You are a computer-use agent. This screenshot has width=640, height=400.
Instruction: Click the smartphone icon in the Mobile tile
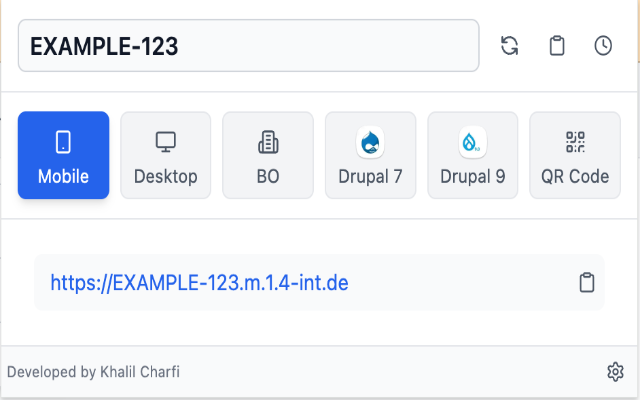pyautogui.click(x=63, y=142)
